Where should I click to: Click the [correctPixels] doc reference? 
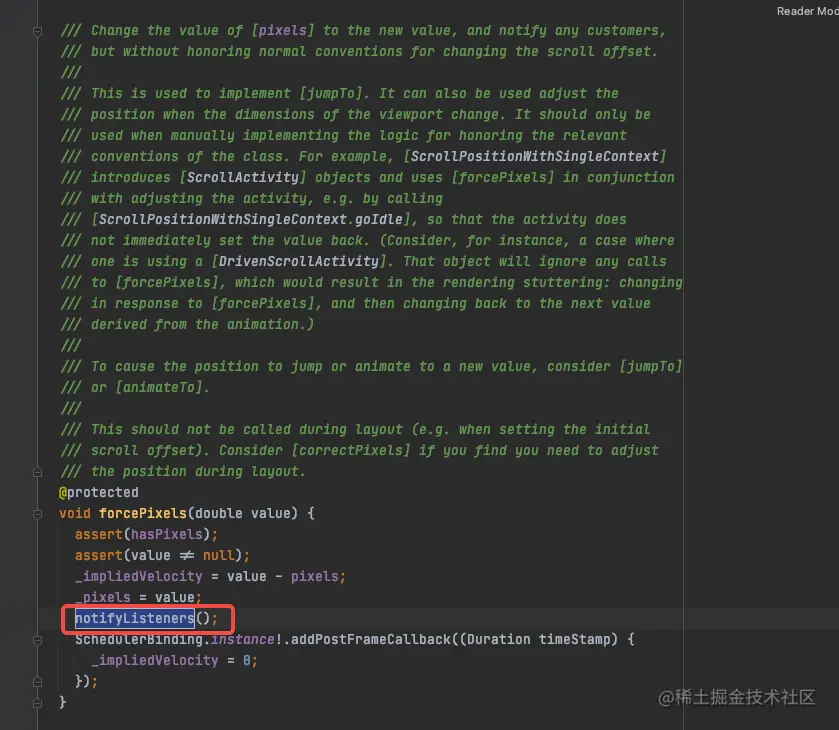[351, 451]
